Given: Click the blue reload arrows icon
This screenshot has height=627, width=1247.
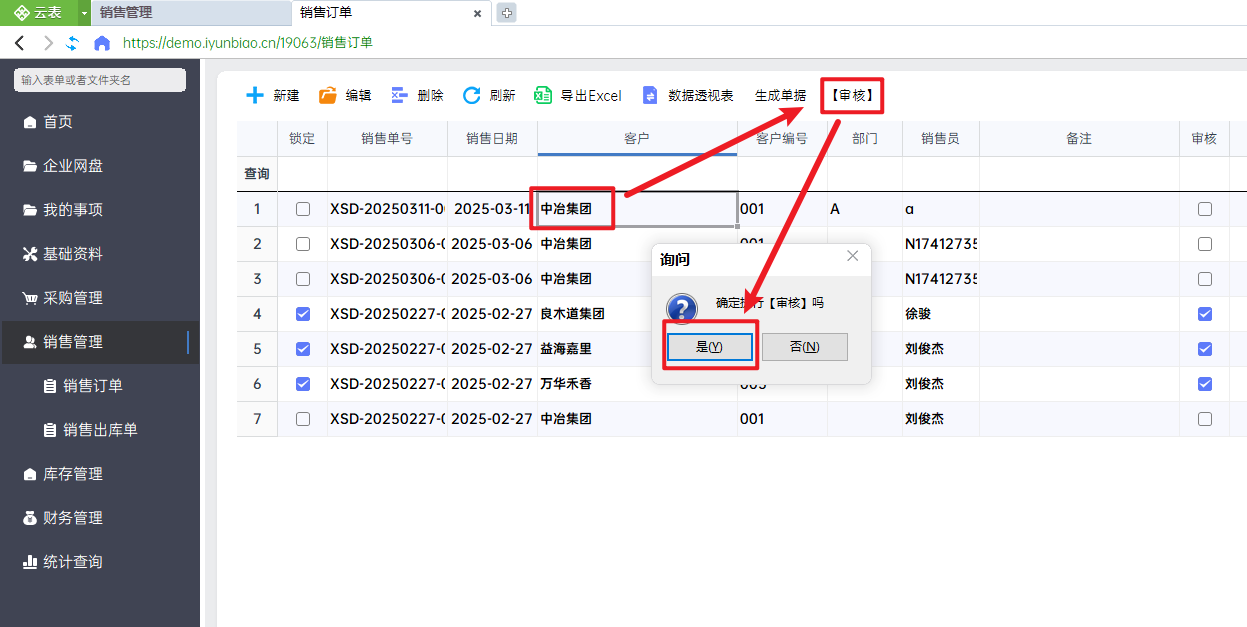Looking at the screenshot, I should (72, 43).
